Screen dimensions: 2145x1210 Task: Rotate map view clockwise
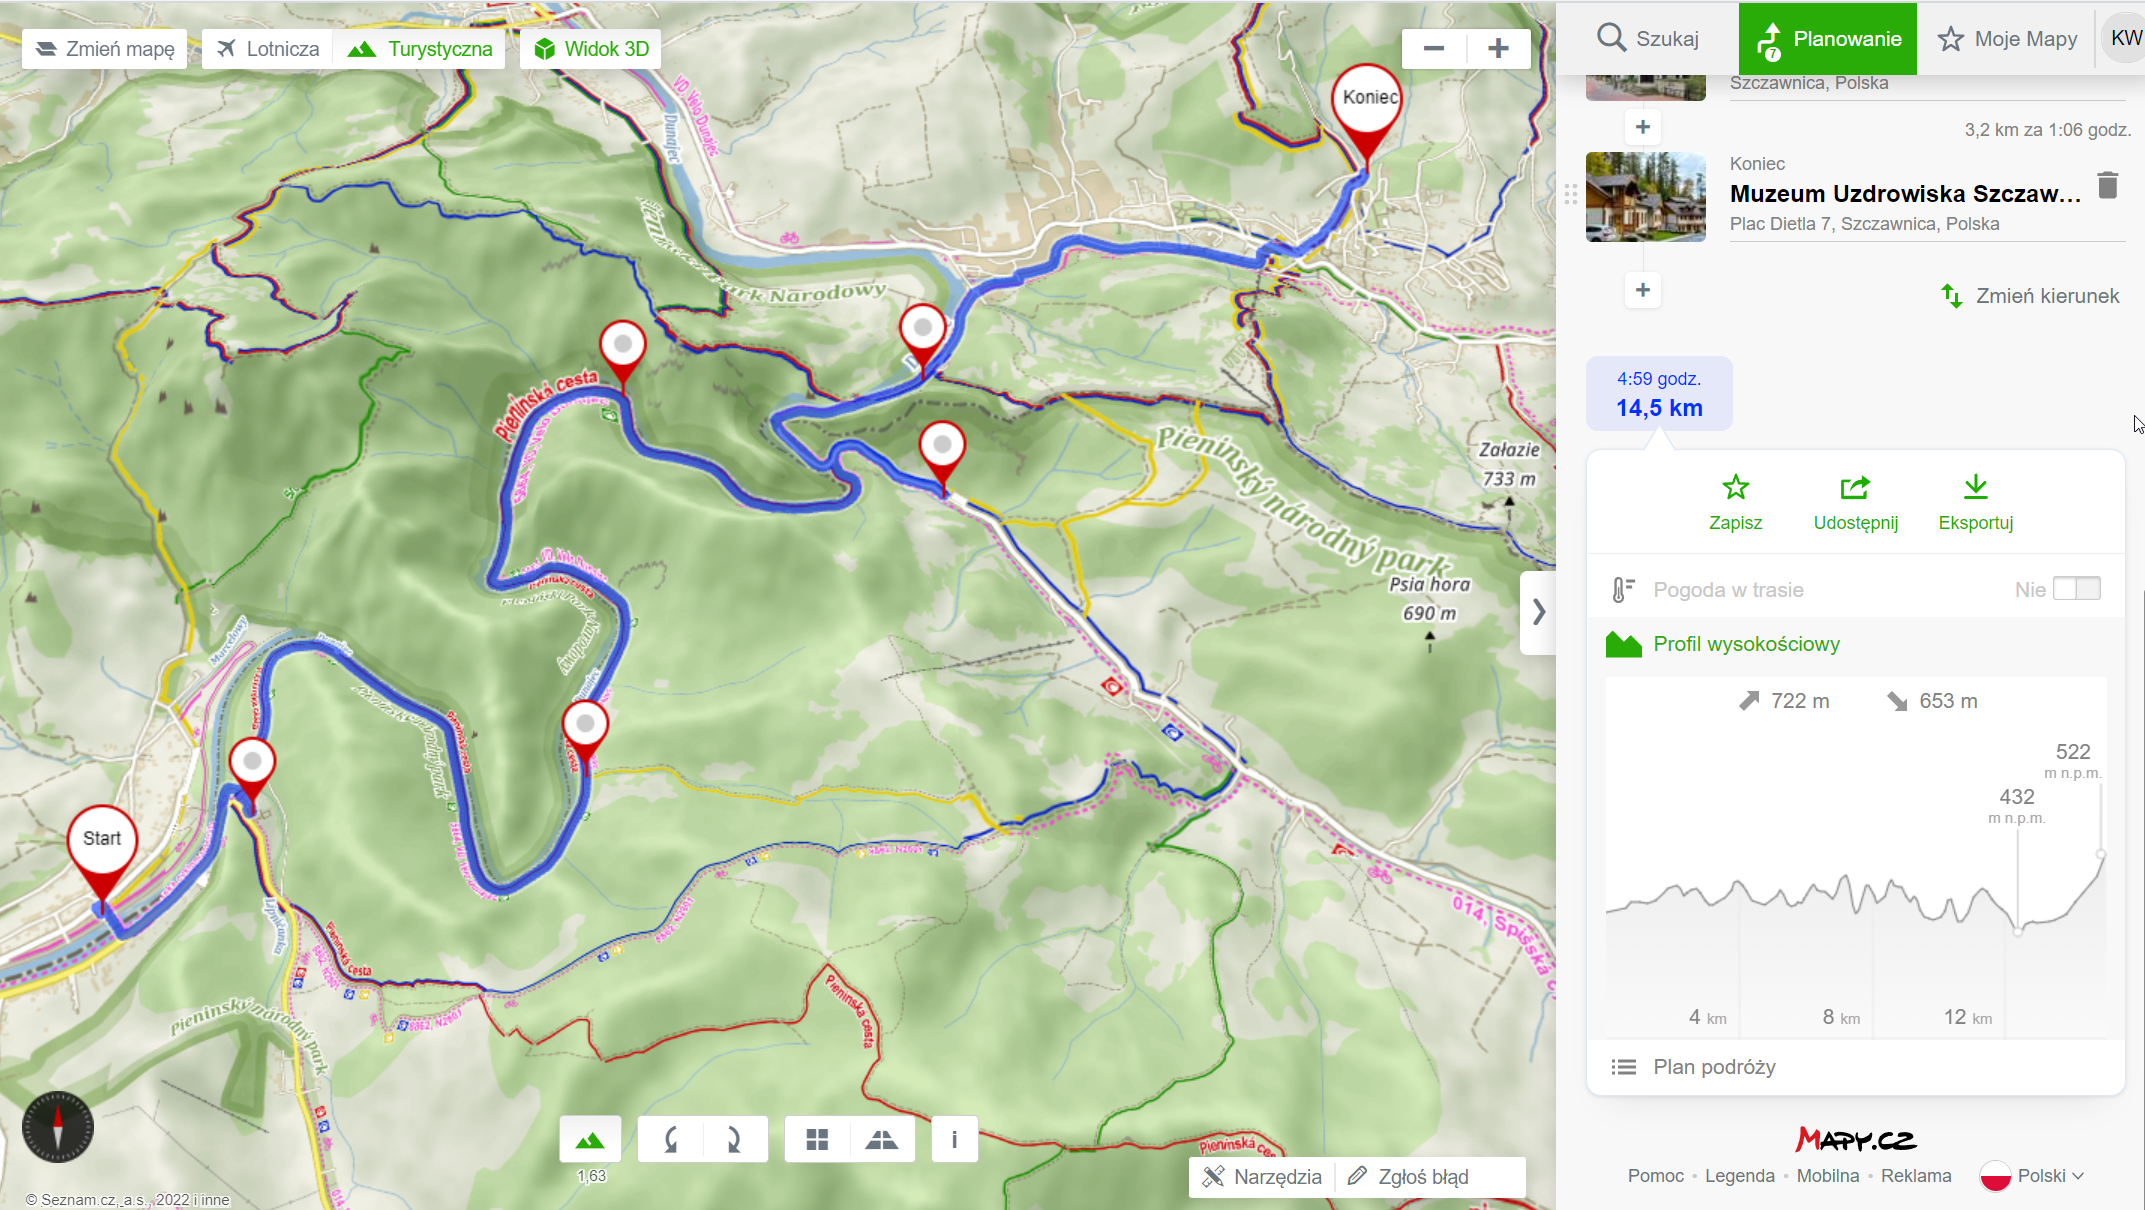[x=734, y=1140]
